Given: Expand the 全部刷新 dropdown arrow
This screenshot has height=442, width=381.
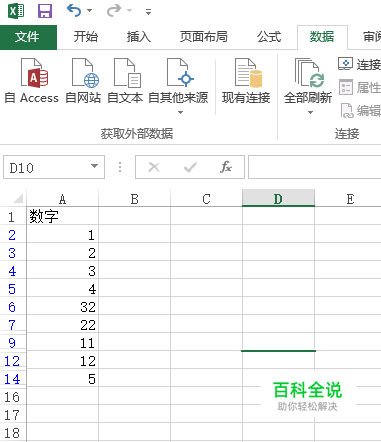Looking at the screenshot, I should coord(310,113).
